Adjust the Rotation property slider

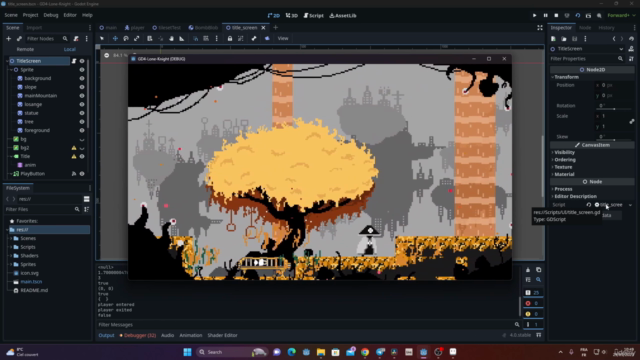tap(613, 109)
